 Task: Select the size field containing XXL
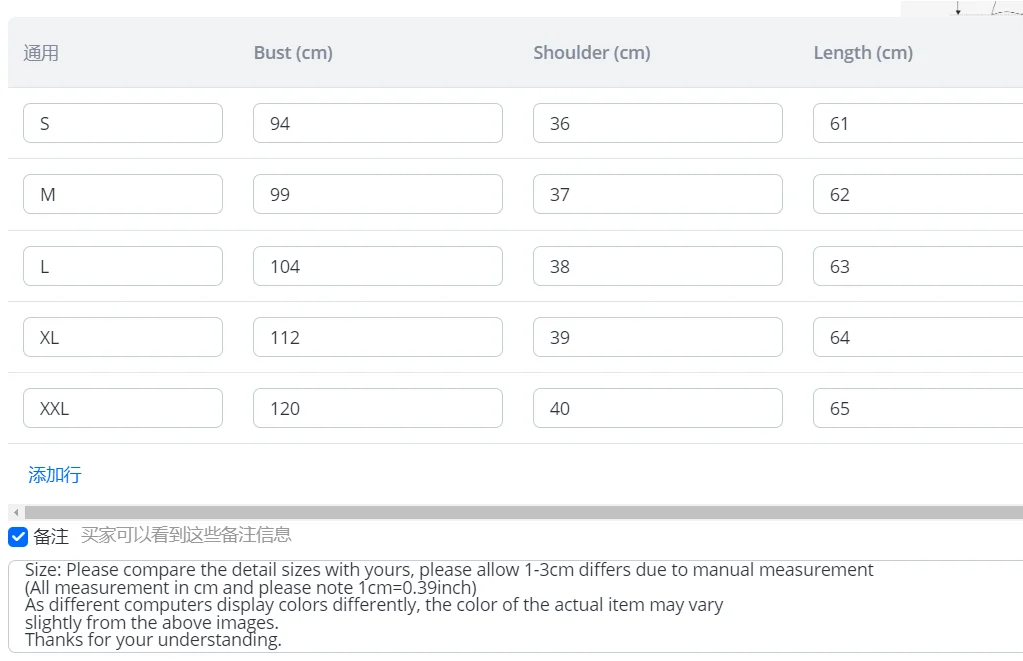click(123, 408)
